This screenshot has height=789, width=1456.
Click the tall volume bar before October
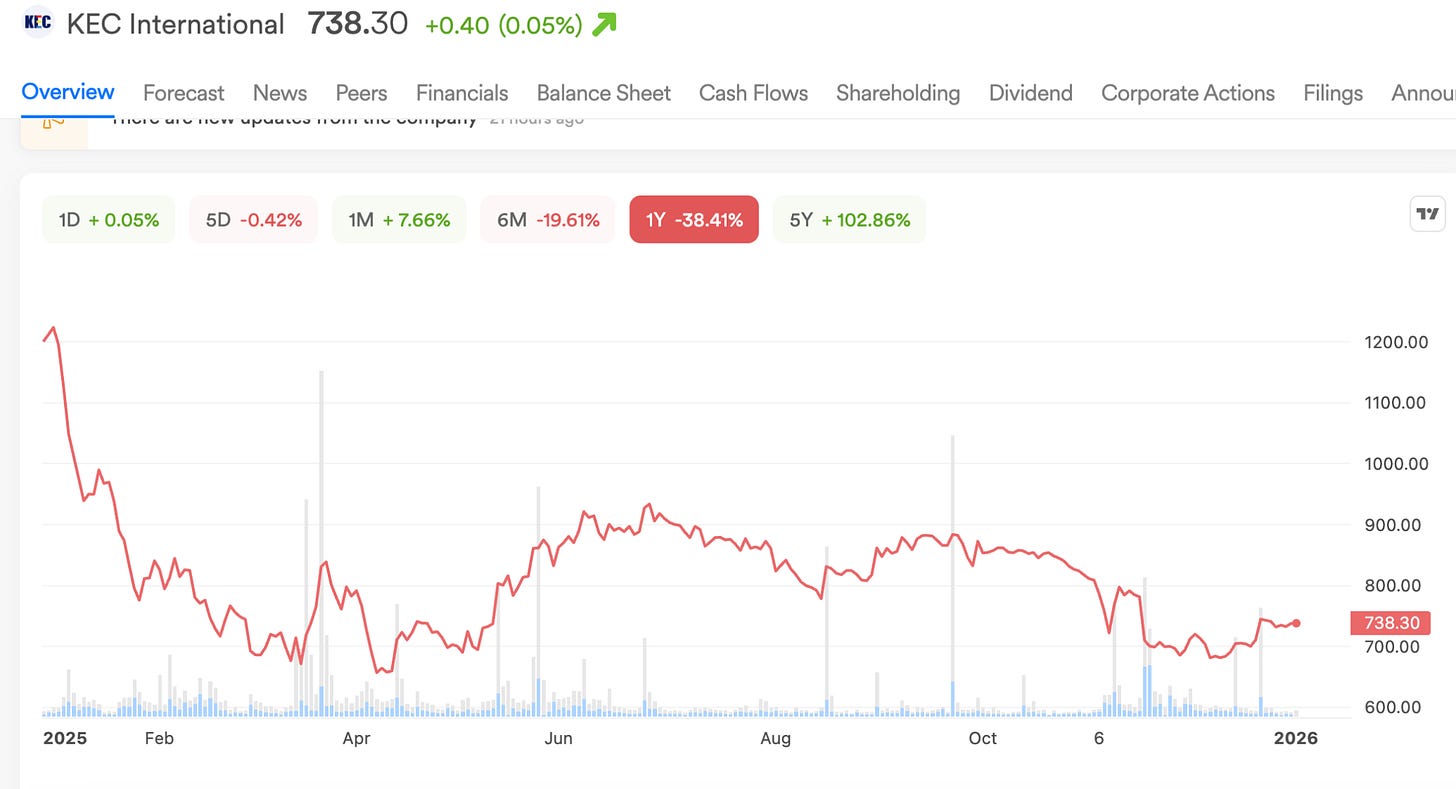point(952,576)
